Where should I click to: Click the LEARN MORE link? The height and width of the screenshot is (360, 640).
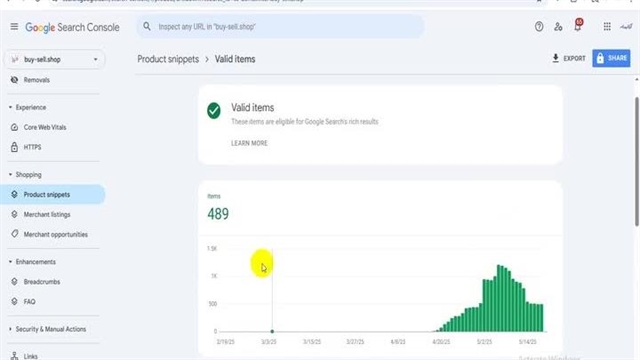249,143
